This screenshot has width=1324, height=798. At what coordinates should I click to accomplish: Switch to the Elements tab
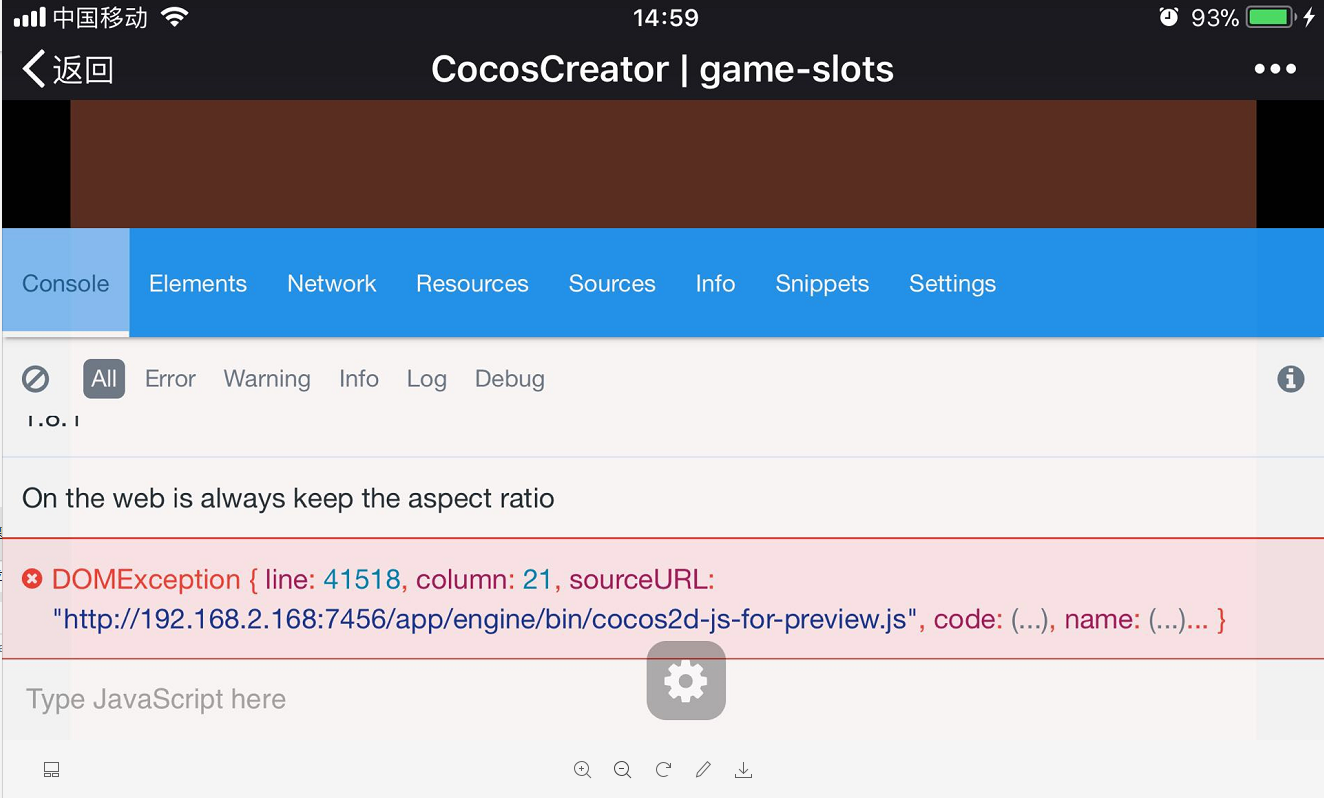pos(198,284)
